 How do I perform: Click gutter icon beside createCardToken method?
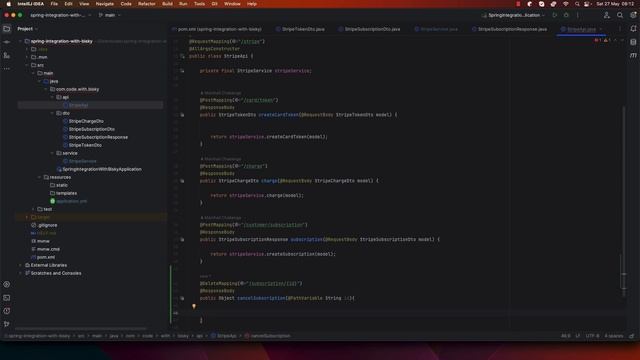pos(182,115)
